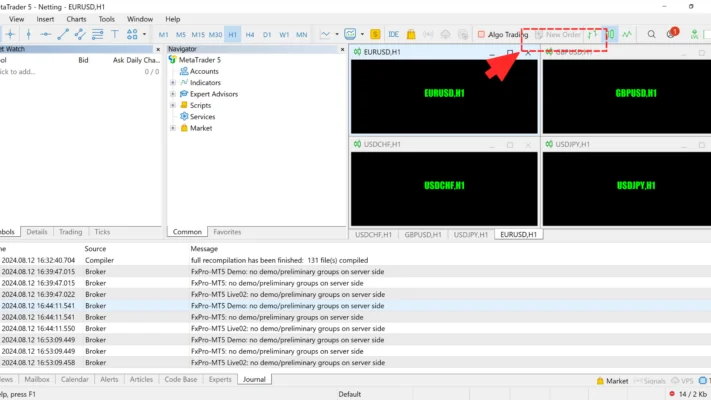711x400 pixels.
Task: Toggle Algo Trading on
Action: click(502, 34)
